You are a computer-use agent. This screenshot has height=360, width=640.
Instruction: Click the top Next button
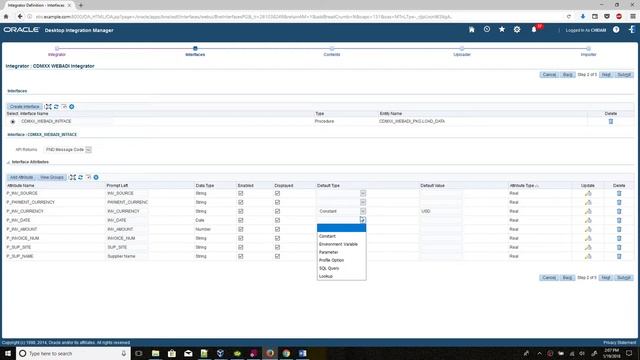point(606,75)
